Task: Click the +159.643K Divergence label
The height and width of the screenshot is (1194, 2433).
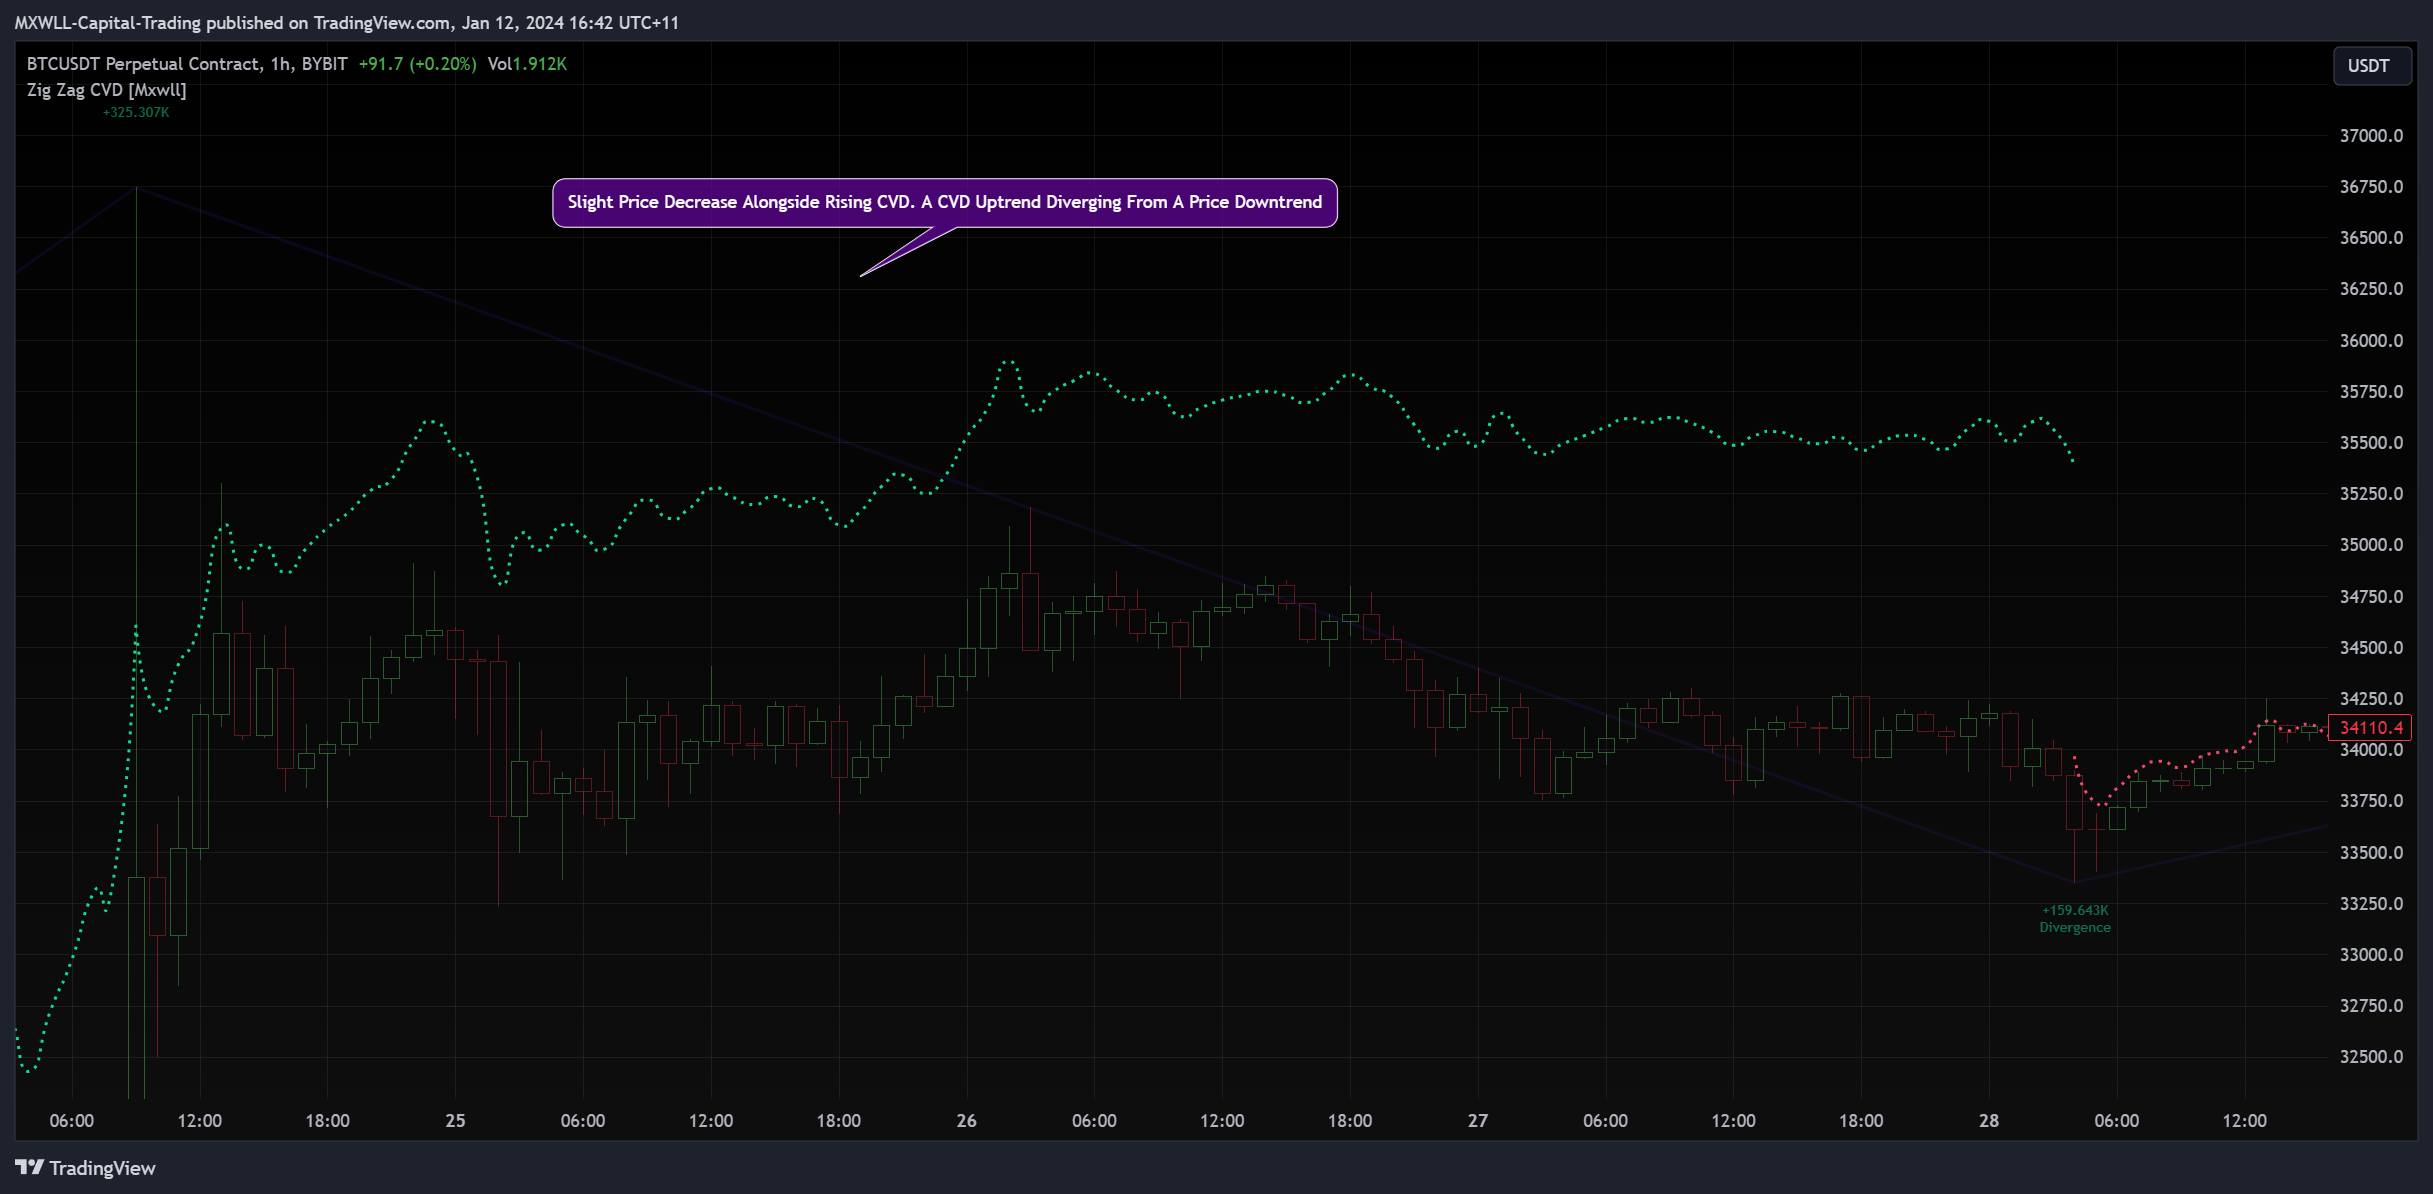Action: click(x=2075, y=919)
